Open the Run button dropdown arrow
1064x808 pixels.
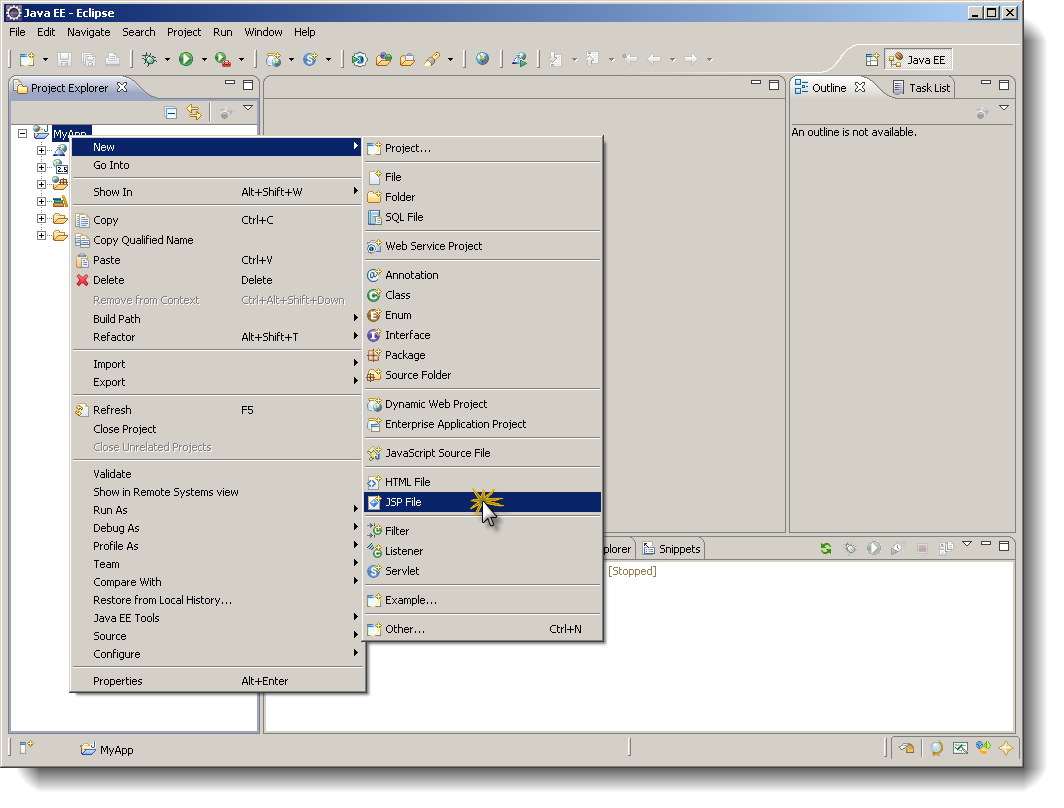(204, 59)
